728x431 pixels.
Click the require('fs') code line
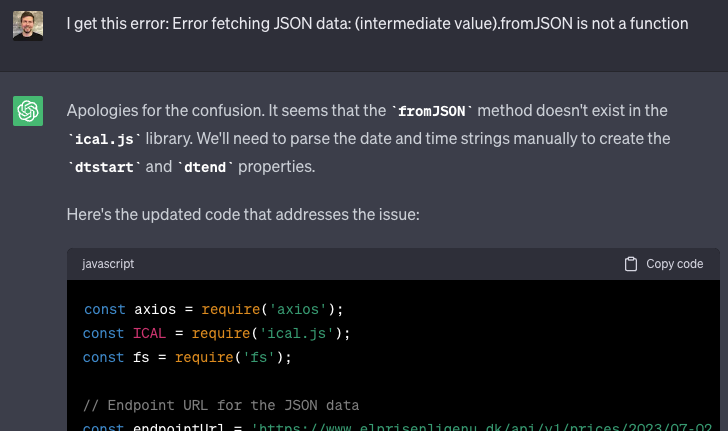tap(187, 358)
